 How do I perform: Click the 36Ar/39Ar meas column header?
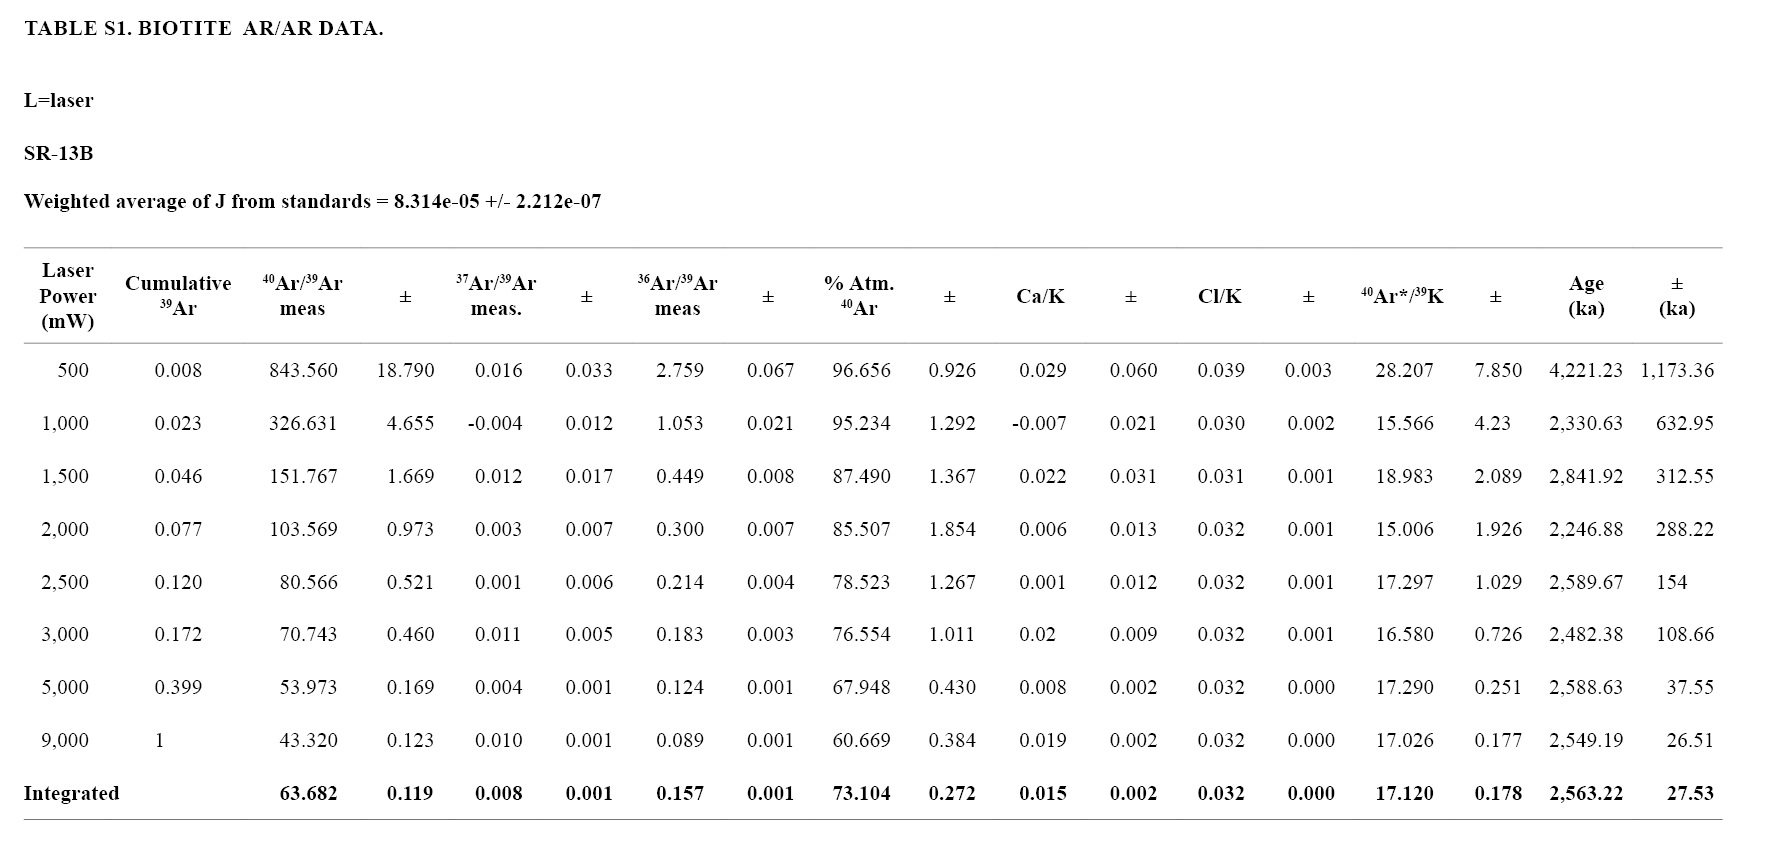[677, 296]
